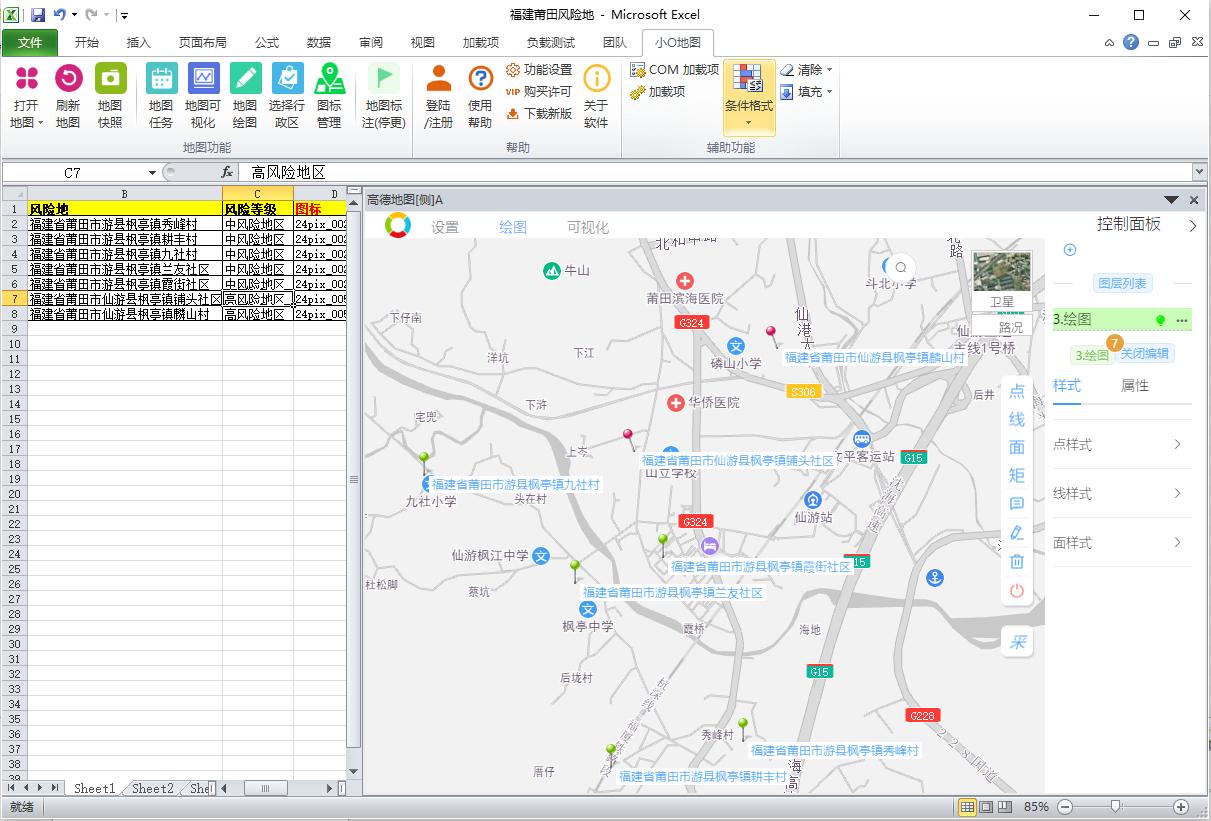Screen dimensions: 1211x821
Task: Open 图标管理 icon management
Action: pyautogui.click(x=330, y=95)
